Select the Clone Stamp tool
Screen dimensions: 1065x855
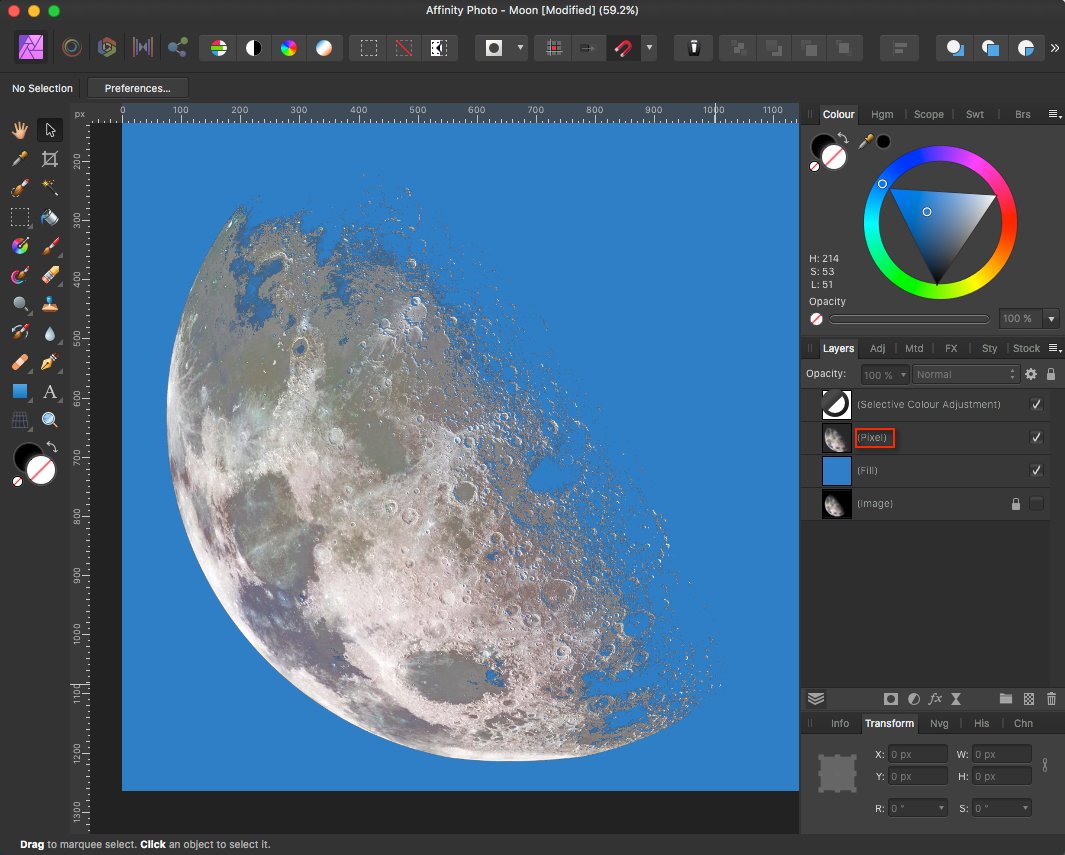coord(49,304)
